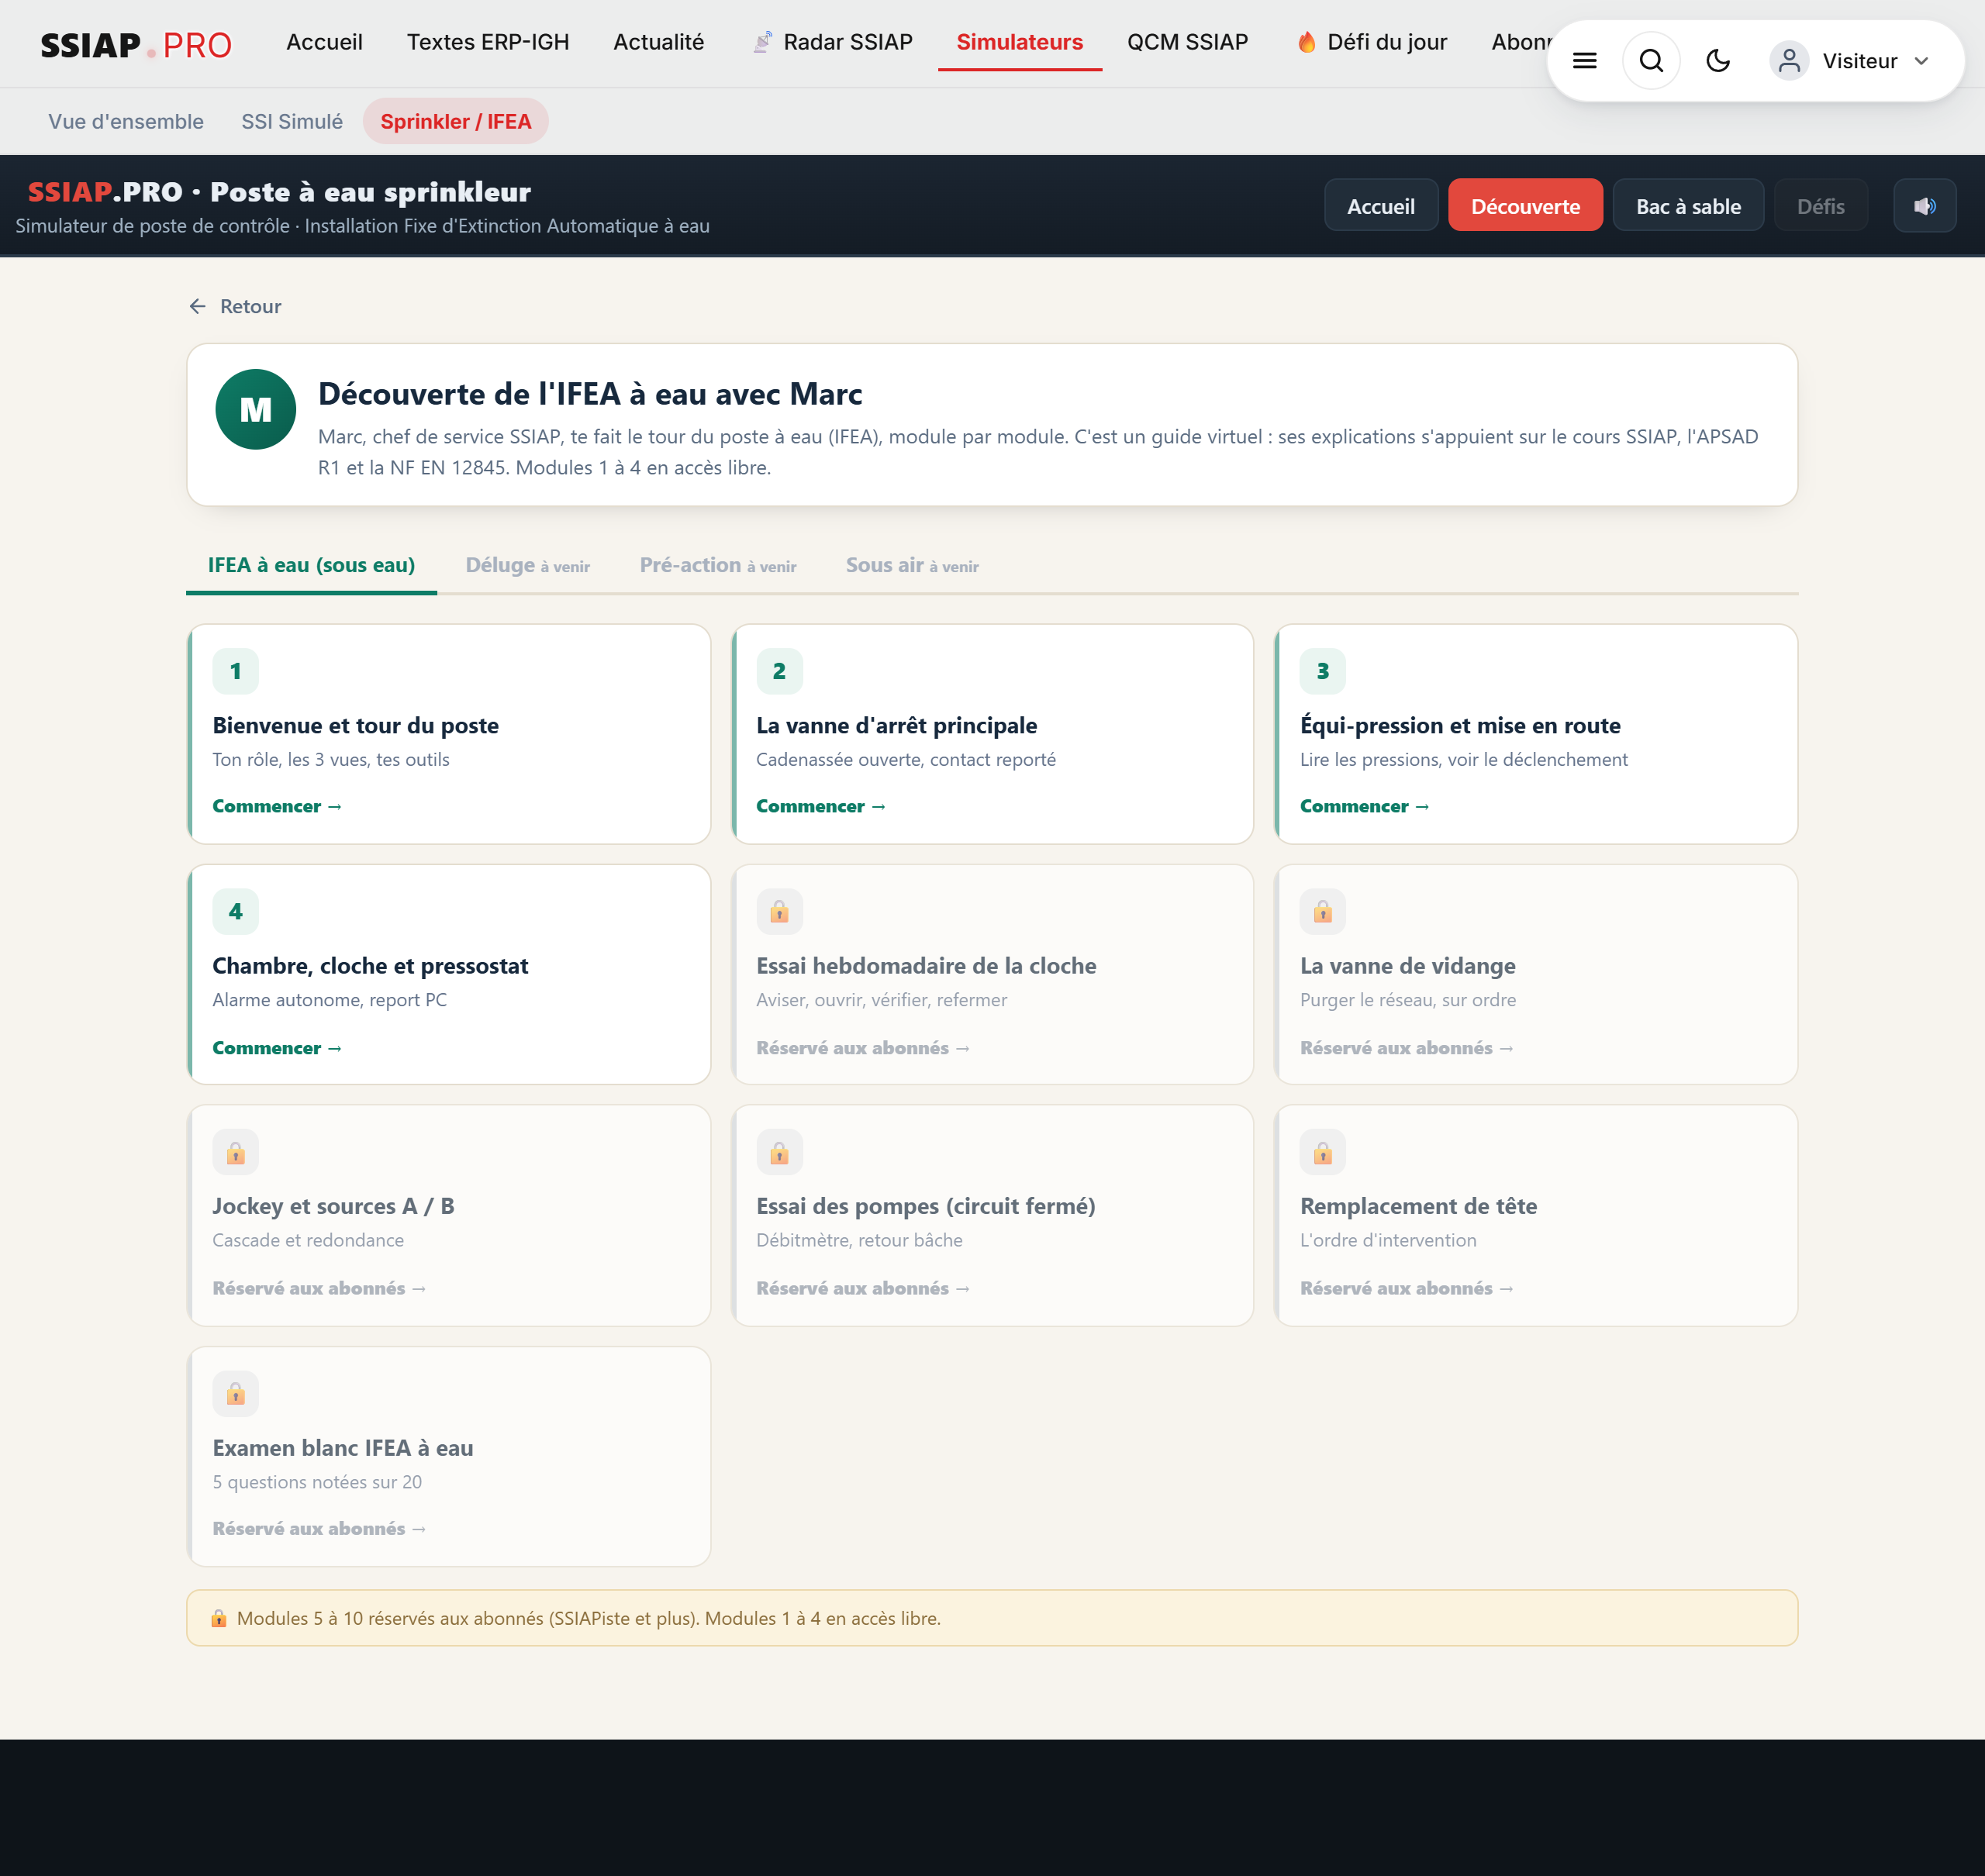Click the search magnifier icon
1985x1876 pixels.
[x=1651, y=61]
